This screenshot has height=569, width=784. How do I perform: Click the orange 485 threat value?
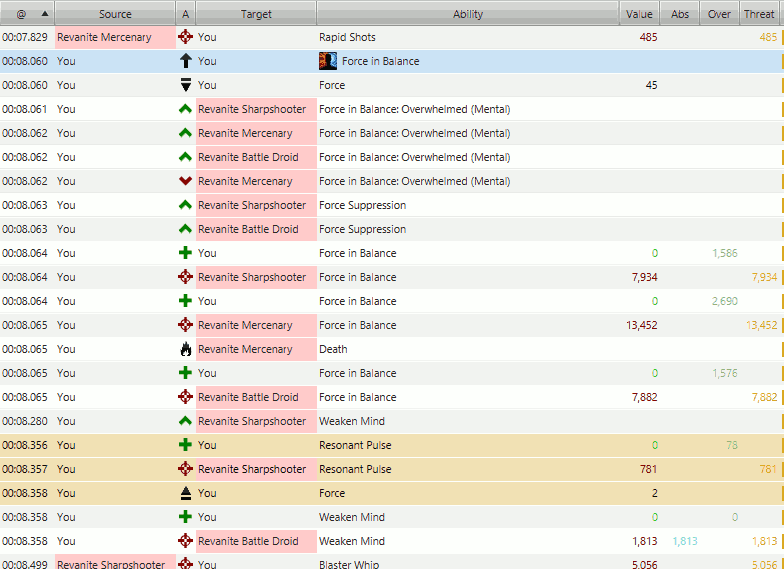(x=768, y=37)
